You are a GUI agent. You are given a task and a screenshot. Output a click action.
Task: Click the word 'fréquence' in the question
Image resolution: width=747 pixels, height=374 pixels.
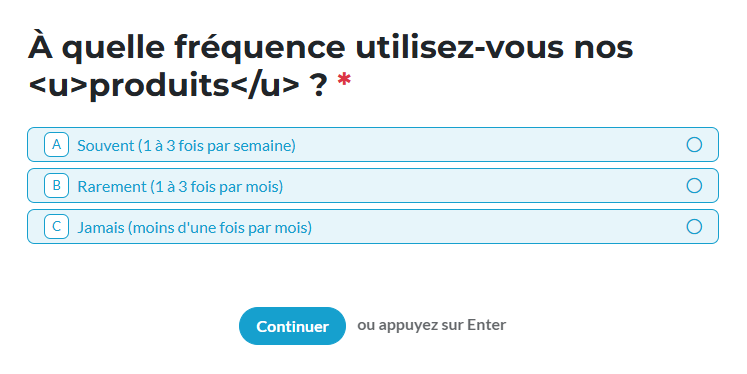pos(259,47)
